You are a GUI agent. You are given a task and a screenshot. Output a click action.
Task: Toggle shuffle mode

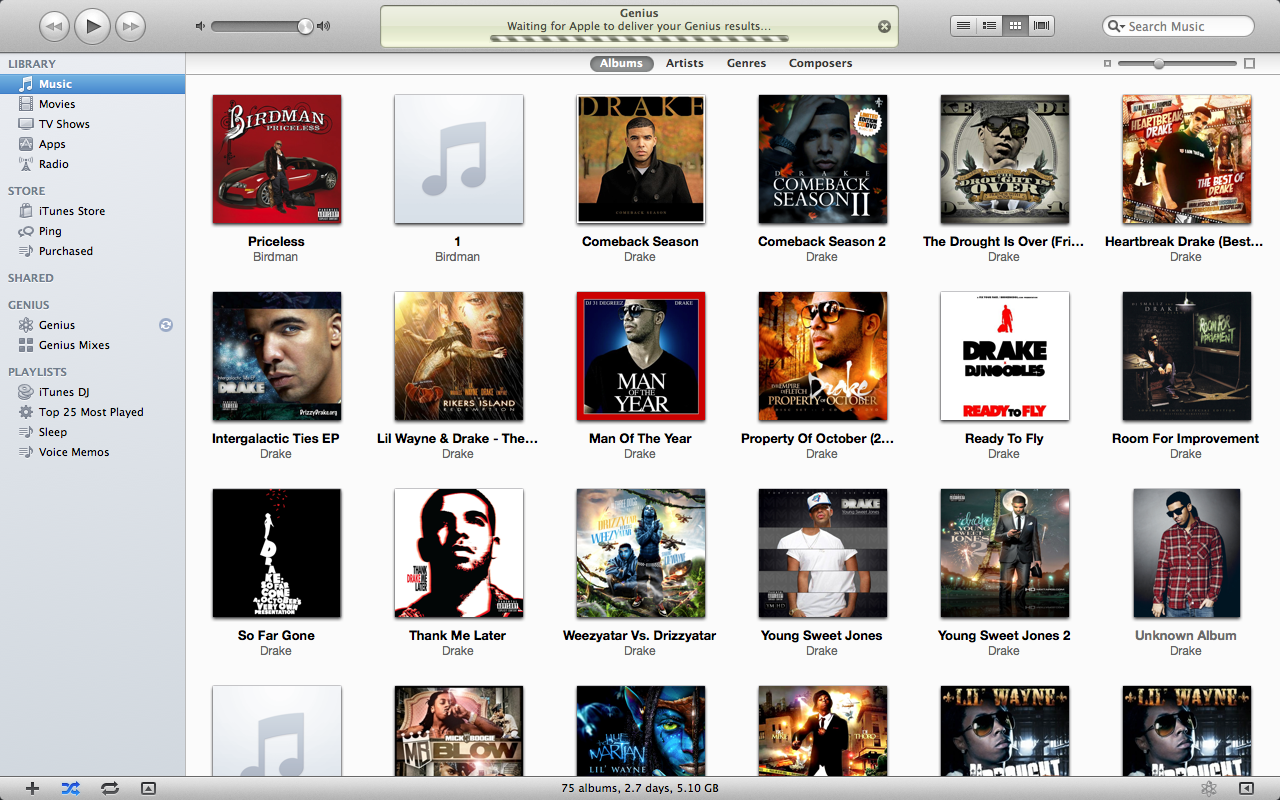pyautogui.click(x=70, y=788)
